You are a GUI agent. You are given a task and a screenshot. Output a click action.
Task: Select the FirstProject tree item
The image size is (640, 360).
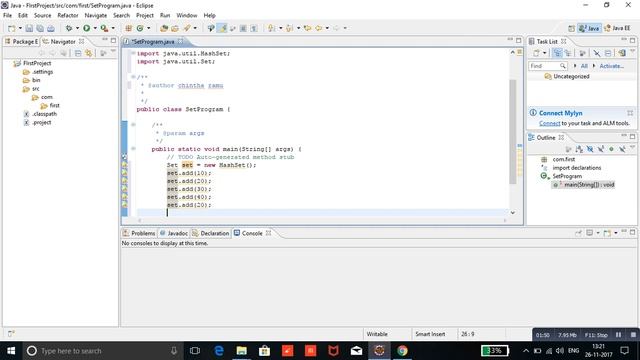coord(32,63)
